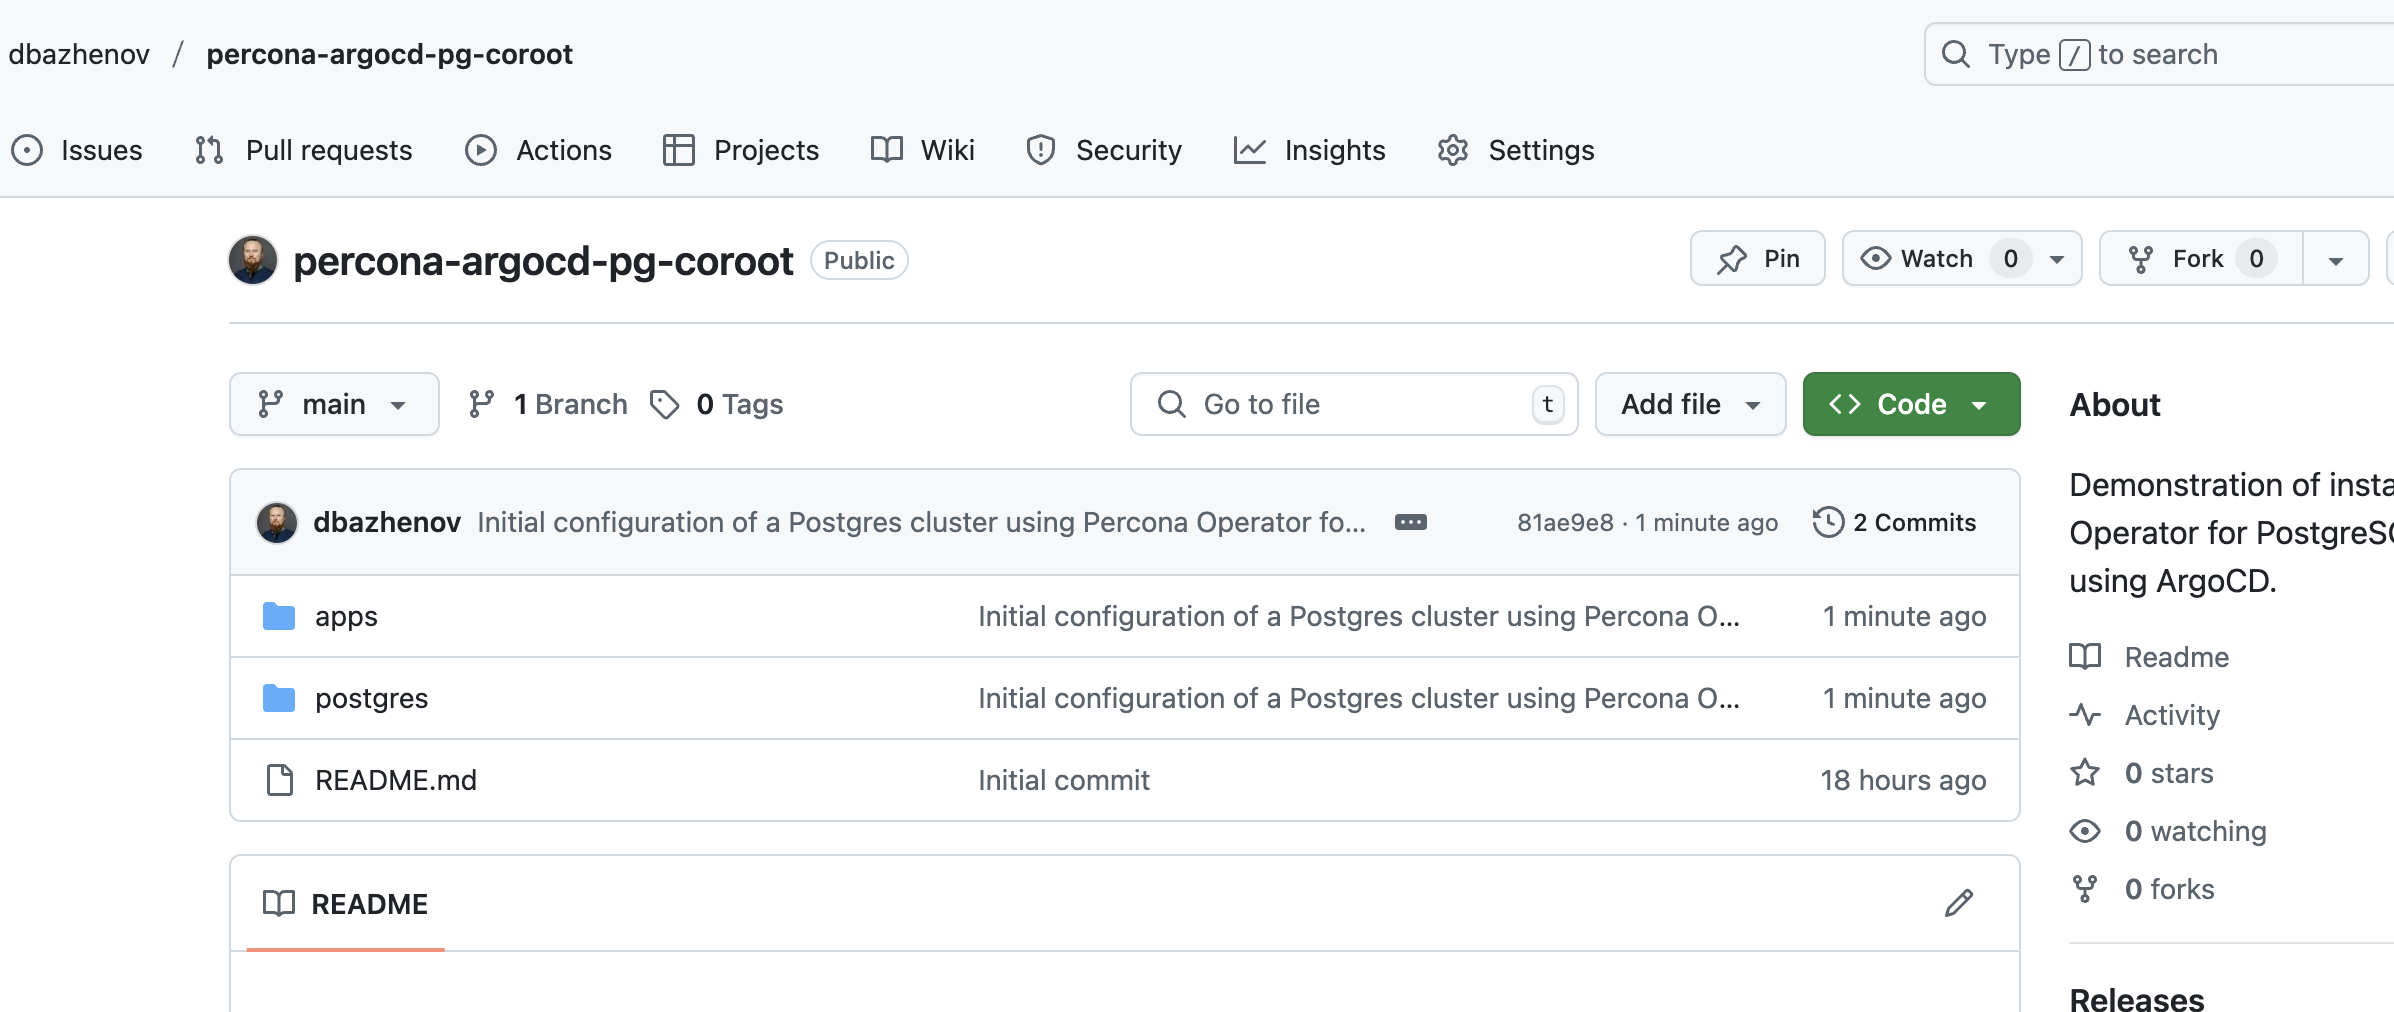The image size is (2394, 1012).
Task: Click the pulse icon beside Activity
Action: pyautogui.click(x=2085, y=715)
